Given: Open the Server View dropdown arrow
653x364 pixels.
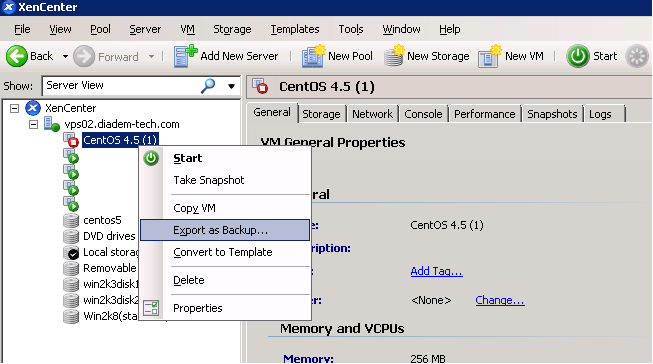Looking at the screenshot, I should click(231, 86).
